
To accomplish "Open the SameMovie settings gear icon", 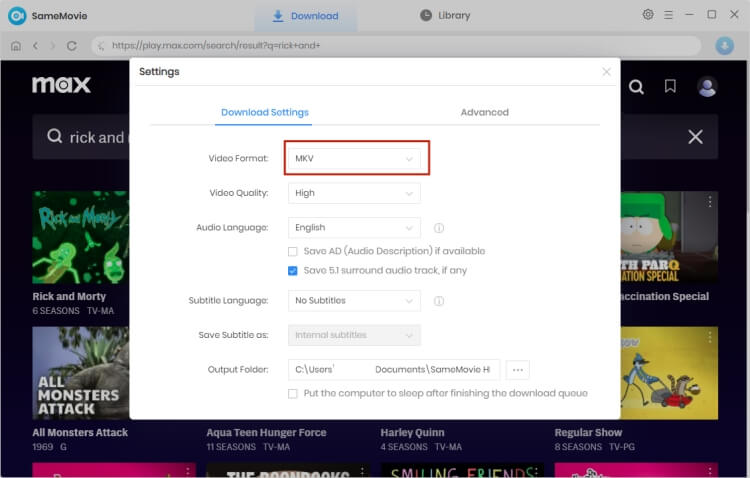I will click(648, 15).
